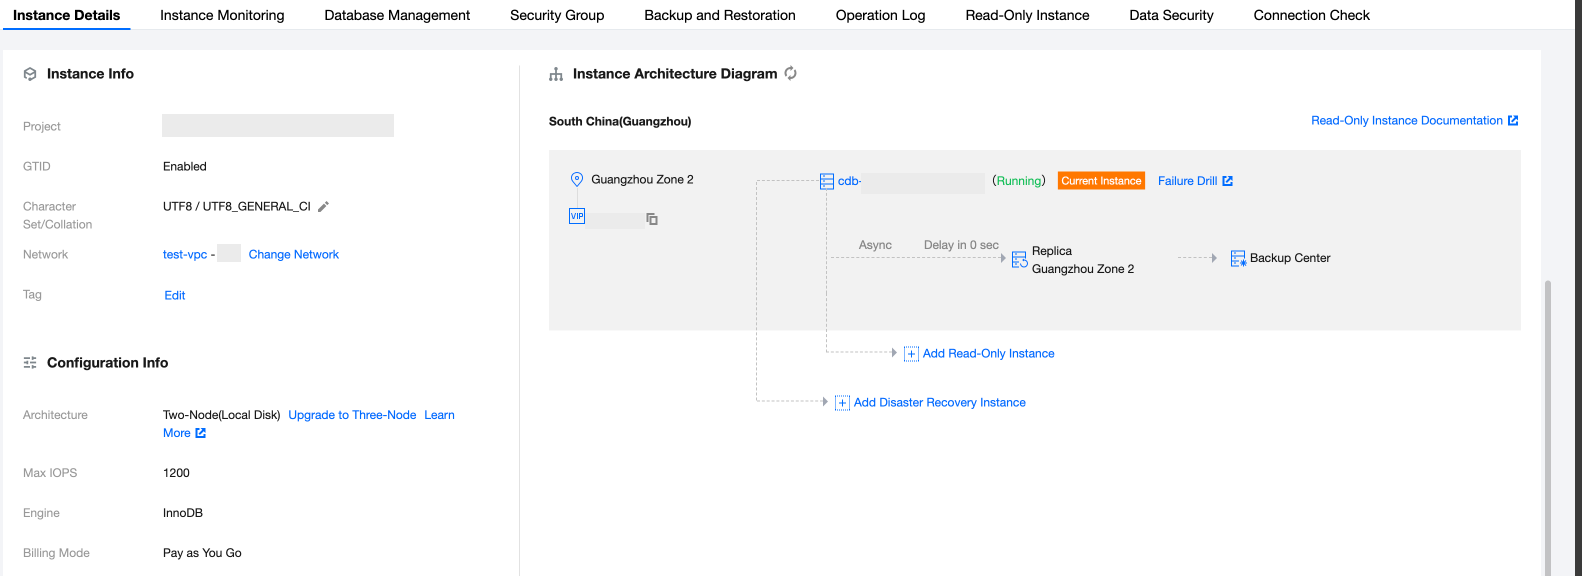Viewport: 1582px width, 576px height.
Task: Click the pencil icon beside UTF8_GENERAL_CI
Action: [x=323, y=207]
